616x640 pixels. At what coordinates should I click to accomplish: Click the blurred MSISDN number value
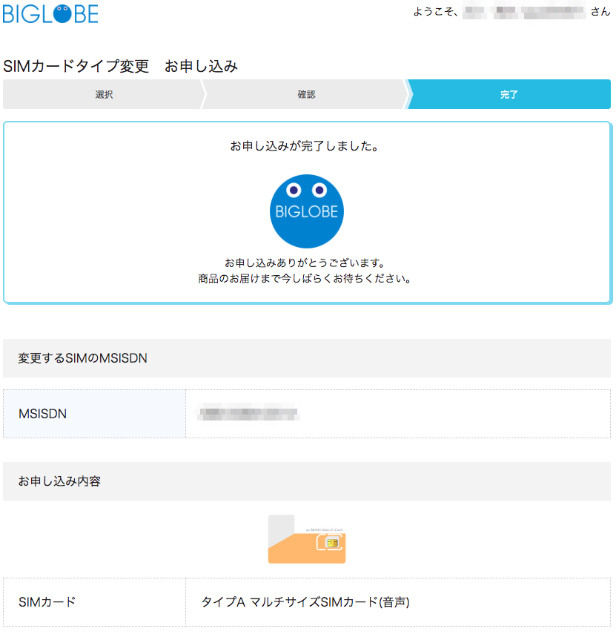tap(248, 413)
